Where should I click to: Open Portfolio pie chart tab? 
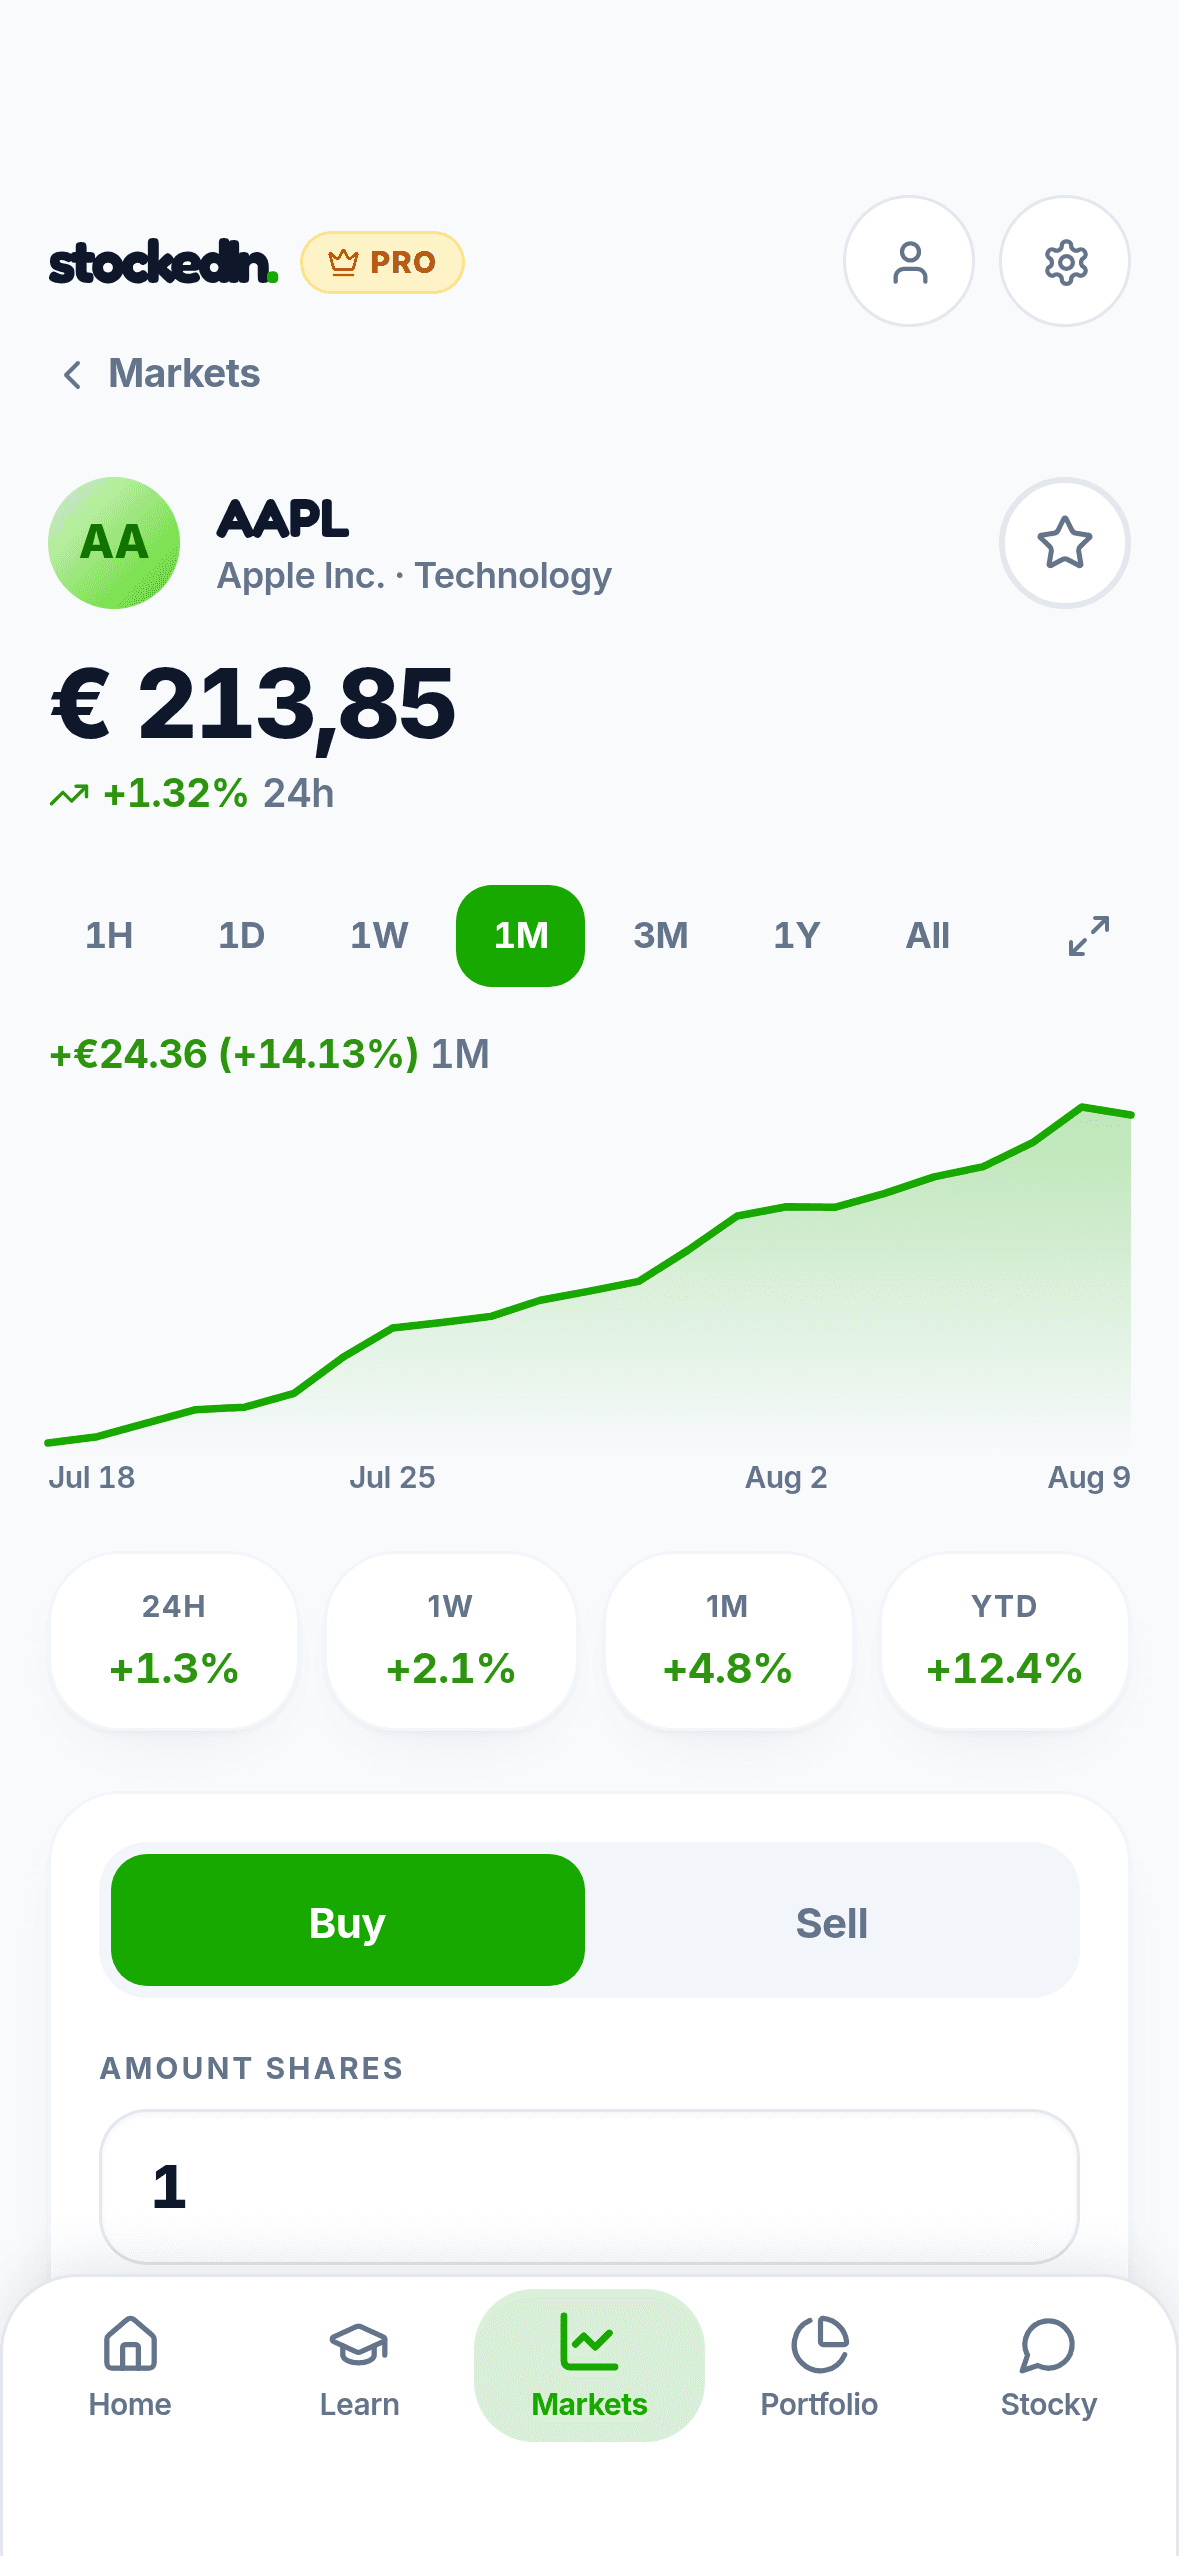click(x=819, y=2366)
